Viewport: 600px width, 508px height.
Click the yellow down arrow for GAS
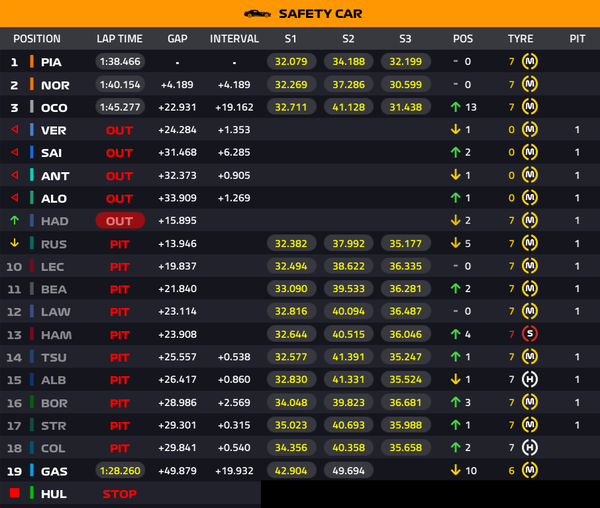[455, 470]
